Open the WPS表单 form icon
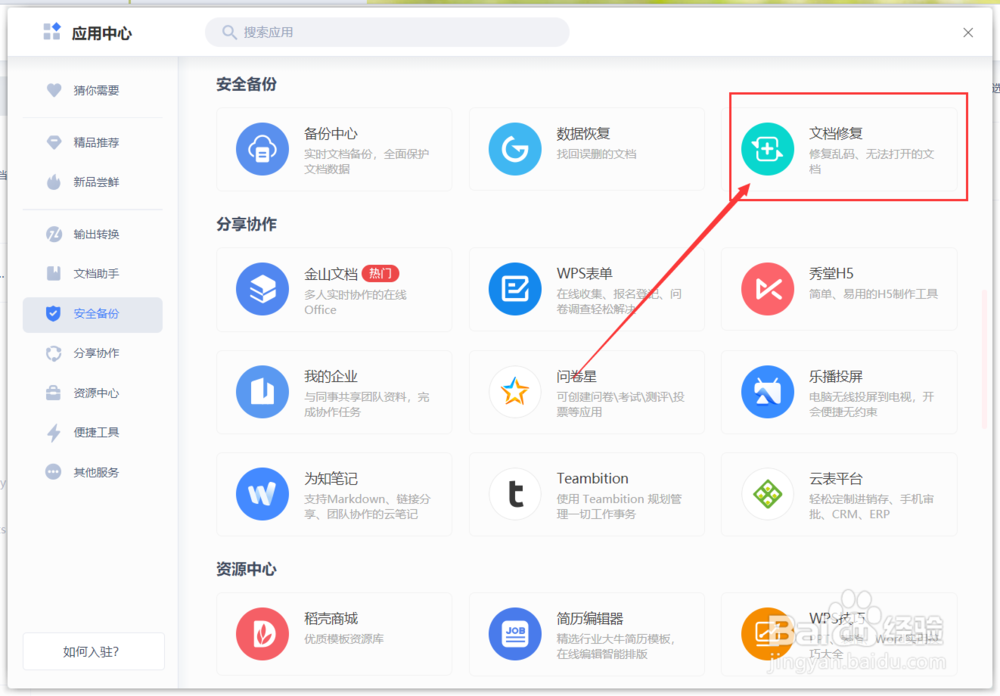 (x=515, y=289)
